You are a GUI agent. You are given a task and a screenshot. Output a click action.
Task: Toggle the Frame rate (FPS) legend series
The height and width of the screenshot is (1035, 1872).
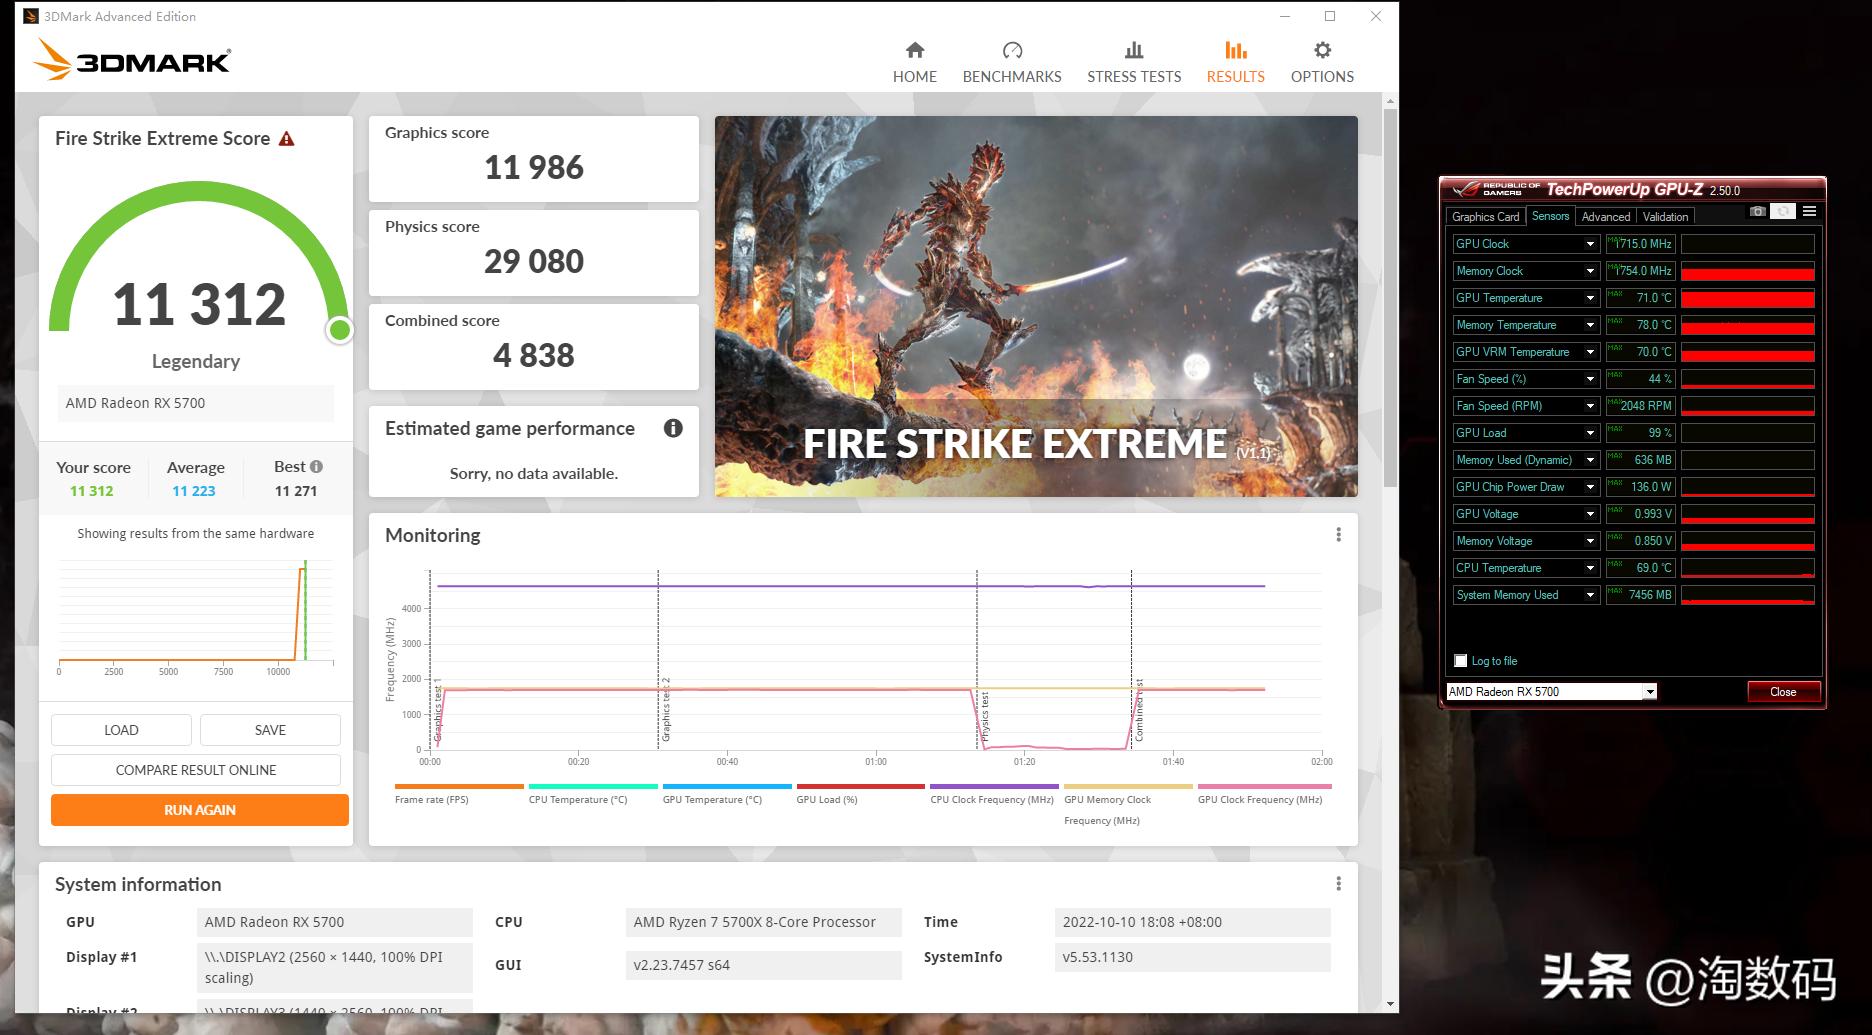point(431,799)
